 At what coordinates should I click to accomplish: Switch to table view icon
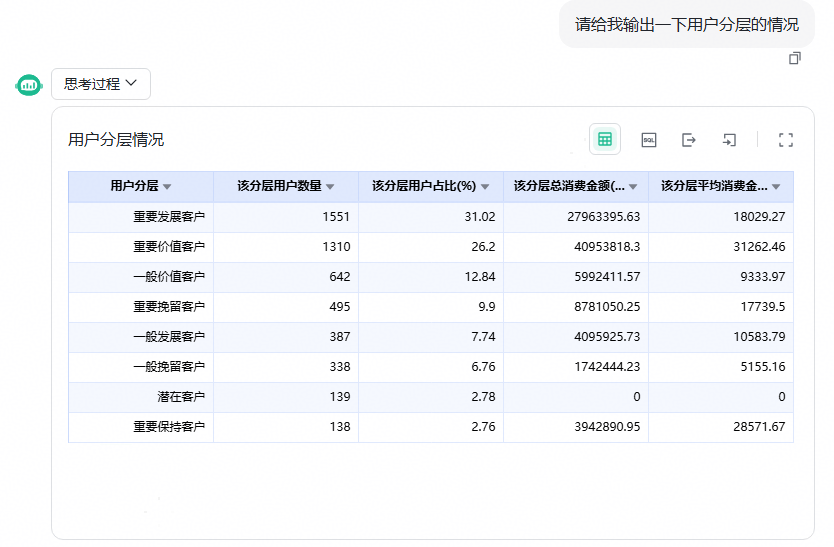pos(605,139)
